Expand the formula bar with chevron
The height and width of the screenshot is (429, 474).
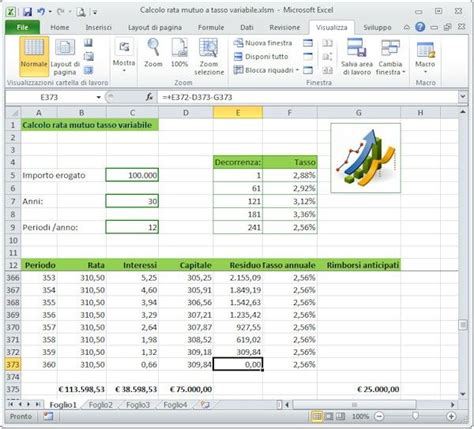(x=463, y=97)
